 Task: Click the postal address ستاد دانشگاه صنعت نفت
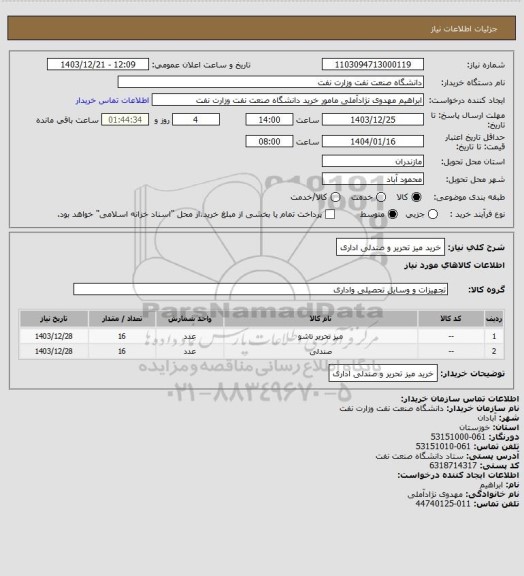[420, 456]
